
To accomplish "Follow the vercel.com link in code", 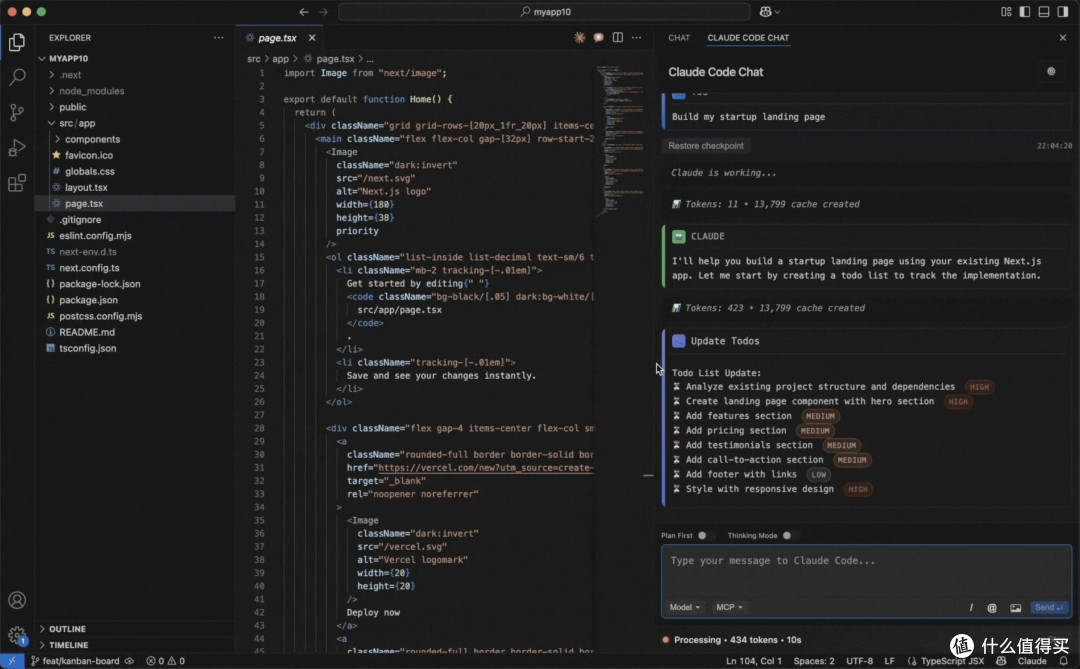I will [x=485, y=468].
